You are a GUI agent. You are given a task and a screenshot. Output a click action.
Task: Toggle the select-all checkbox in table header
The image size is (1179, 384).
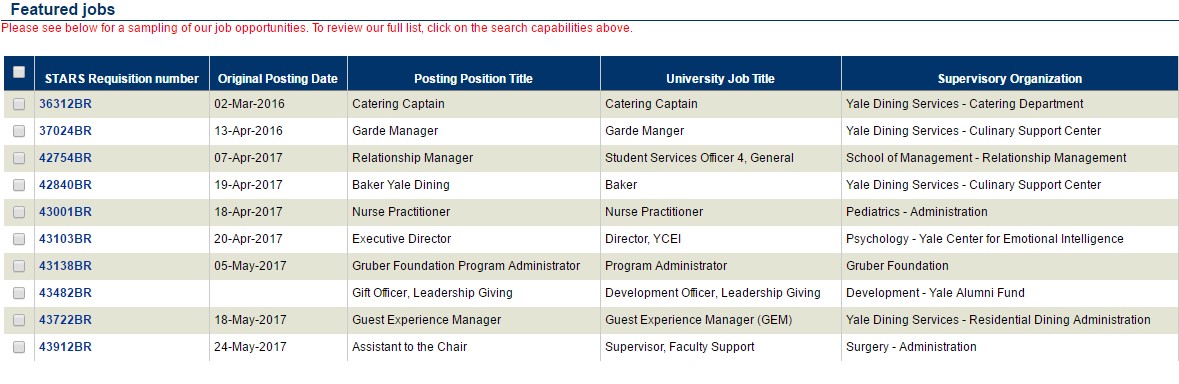[19, 72]
